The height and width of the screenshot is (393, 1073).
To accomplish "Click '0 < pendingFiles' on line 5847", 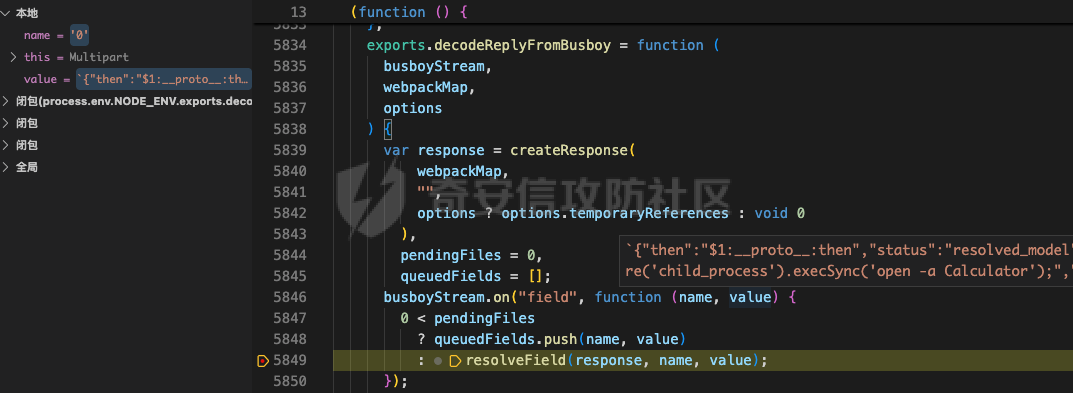I will coord(467,318).
